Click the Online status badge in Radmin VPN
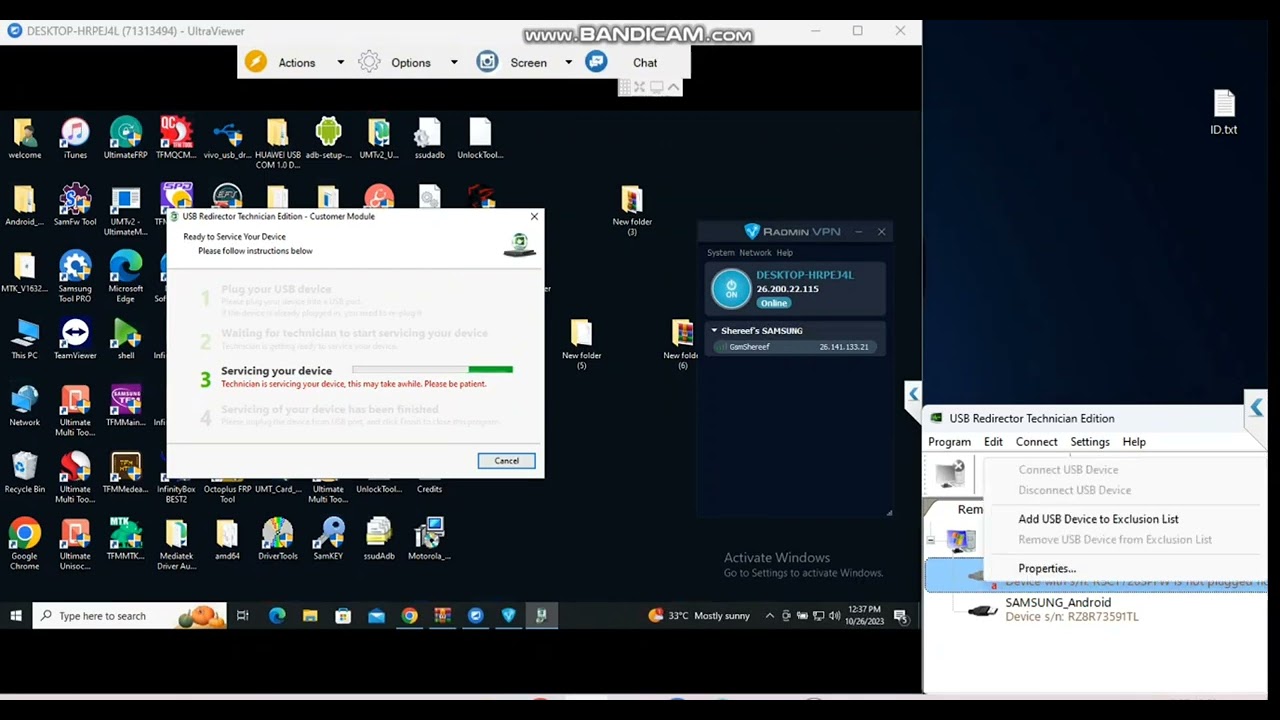This screenshot has width=1280, height=720. (774, 302)
